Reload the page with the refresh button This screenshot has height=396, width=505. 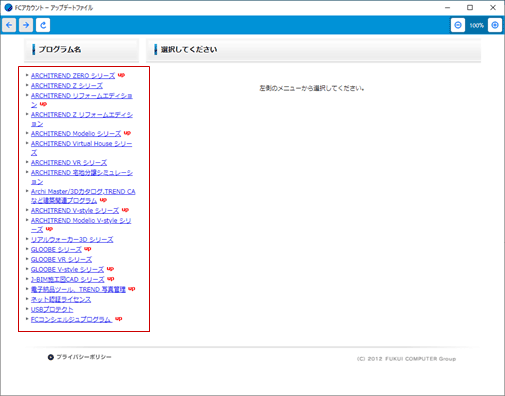click(43, 25)
